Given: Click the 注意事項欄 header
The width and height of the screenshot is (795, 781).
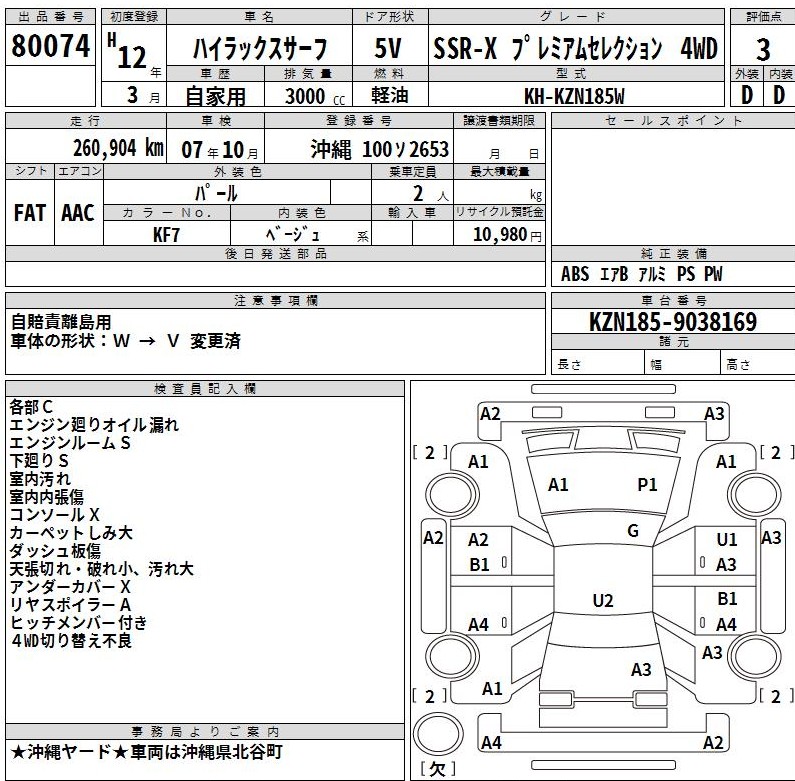Looking at the screenshot, I should [275, 300].
